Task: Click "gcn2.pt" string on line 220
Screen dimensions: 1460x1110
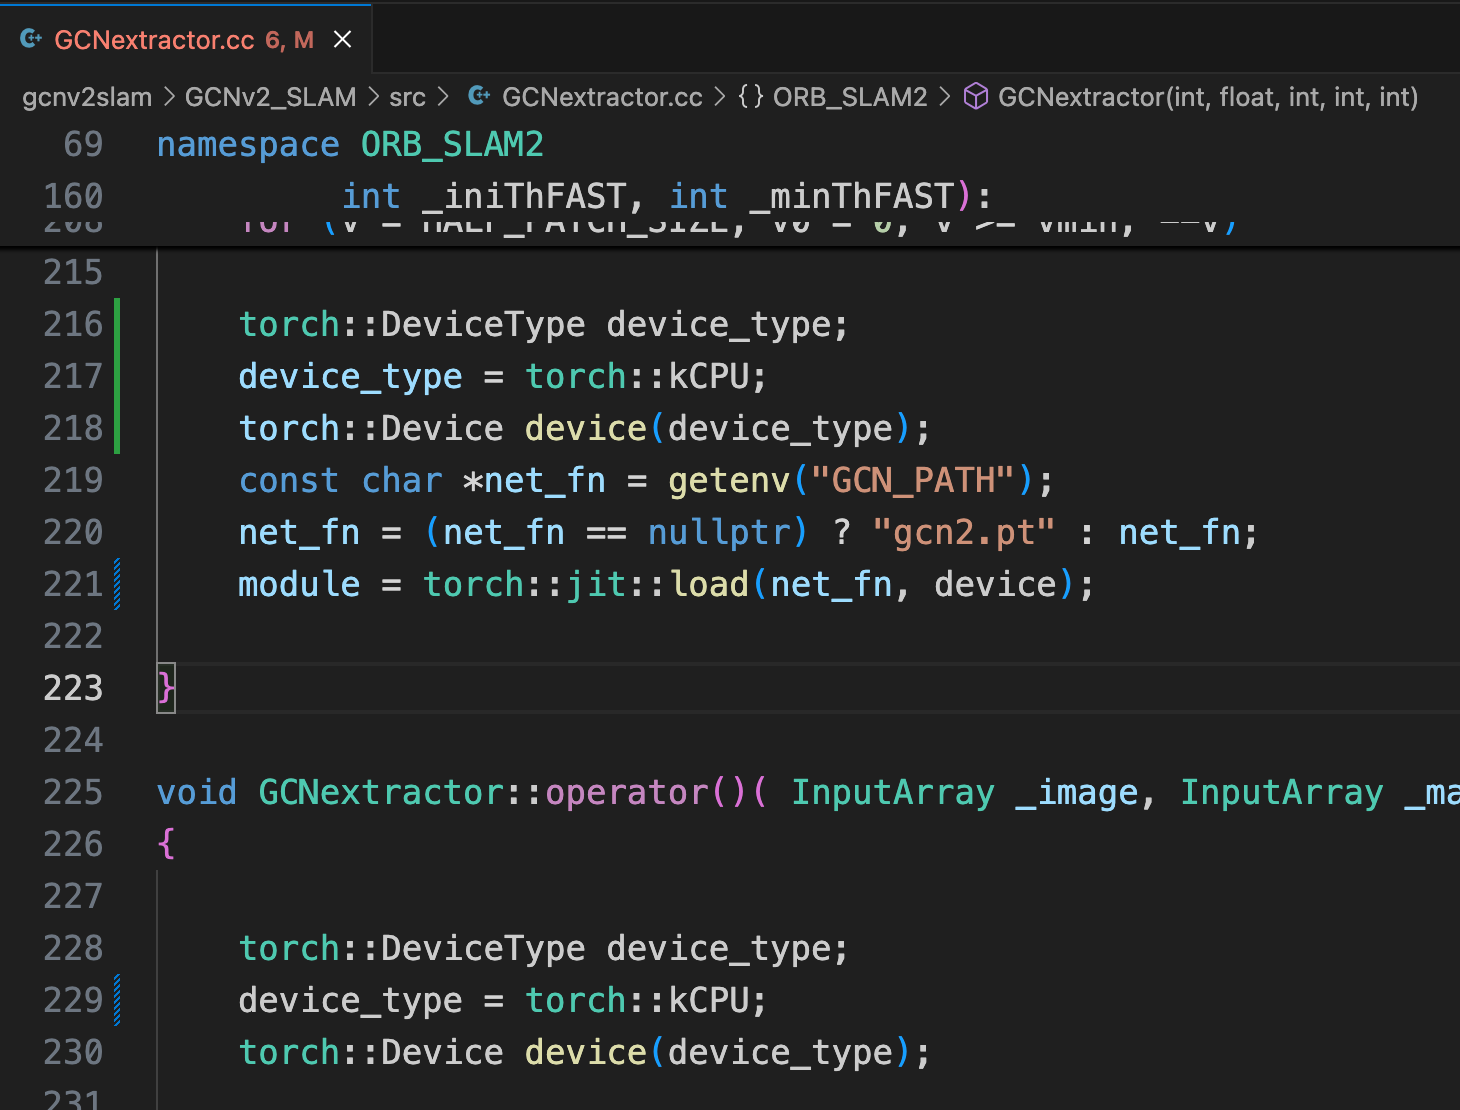Action: 963,532
